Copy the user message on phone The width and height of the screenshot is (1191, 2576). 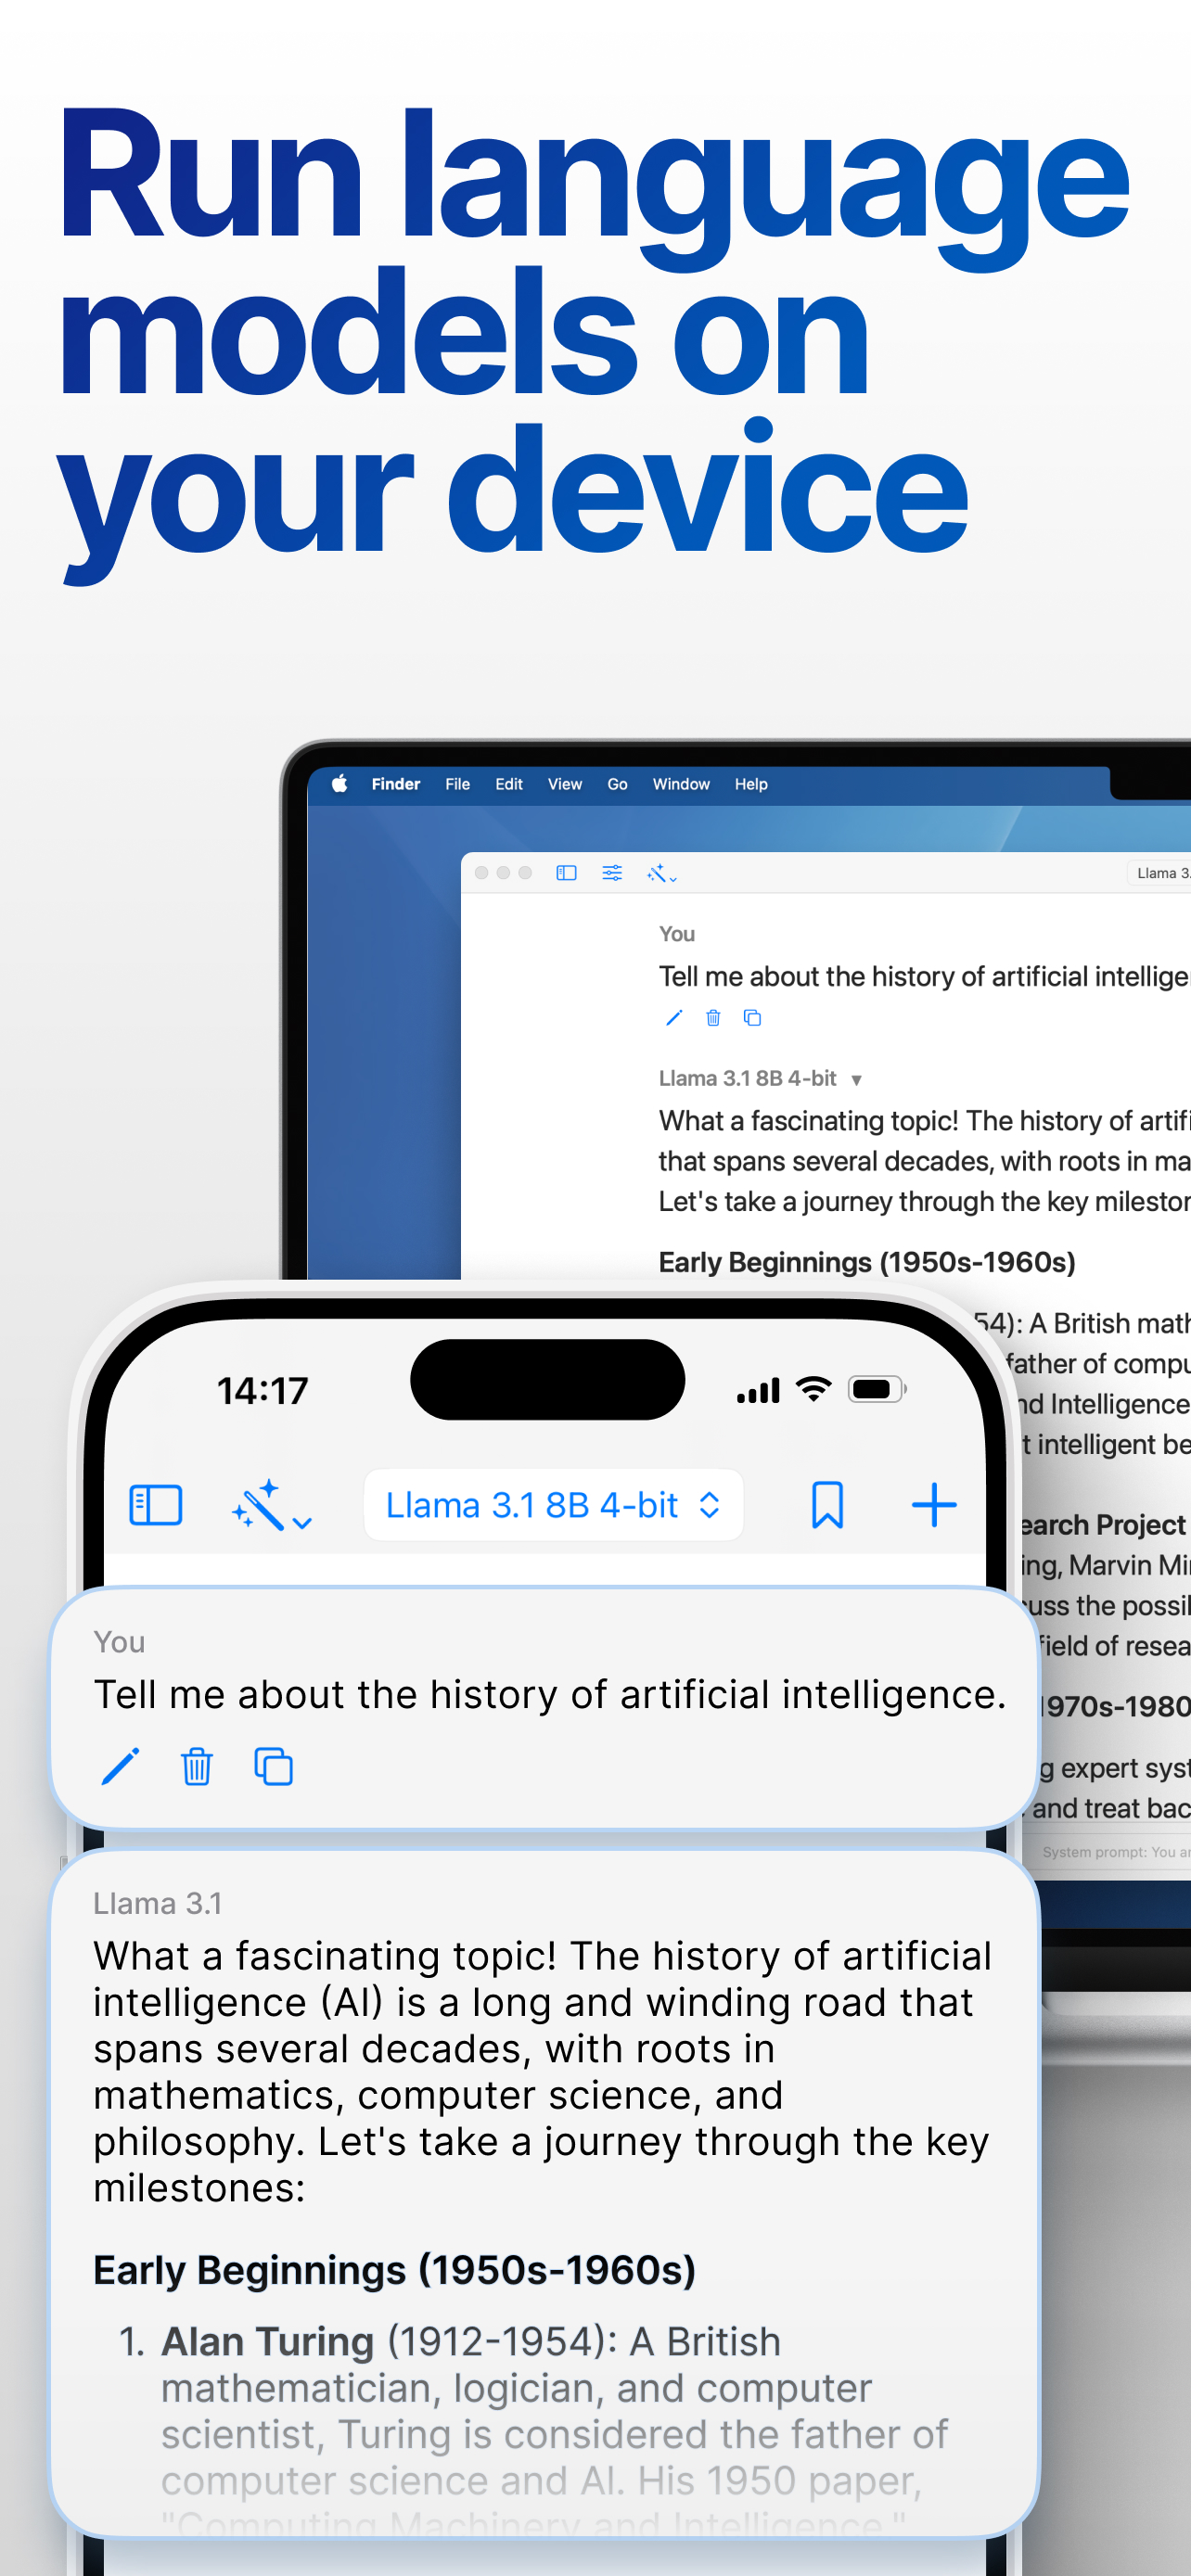pos(273,1767)
